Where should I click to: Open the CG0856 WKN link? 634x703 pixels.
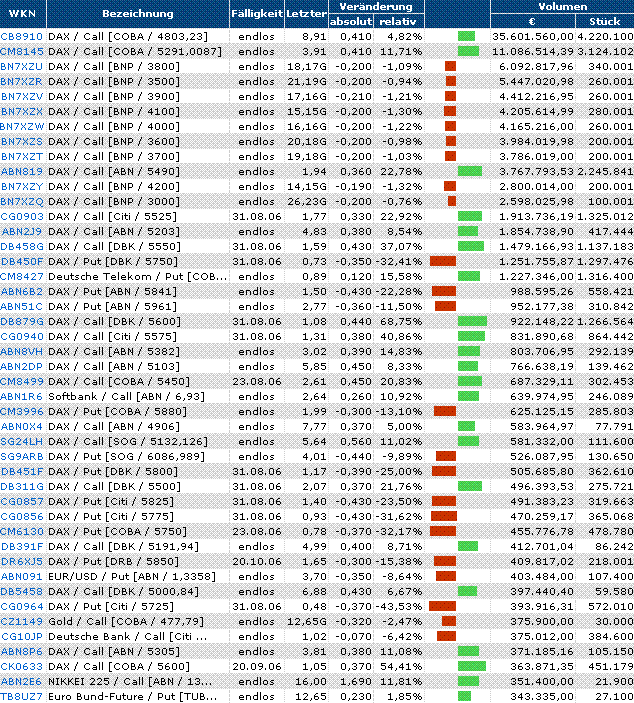click(22, 517)
